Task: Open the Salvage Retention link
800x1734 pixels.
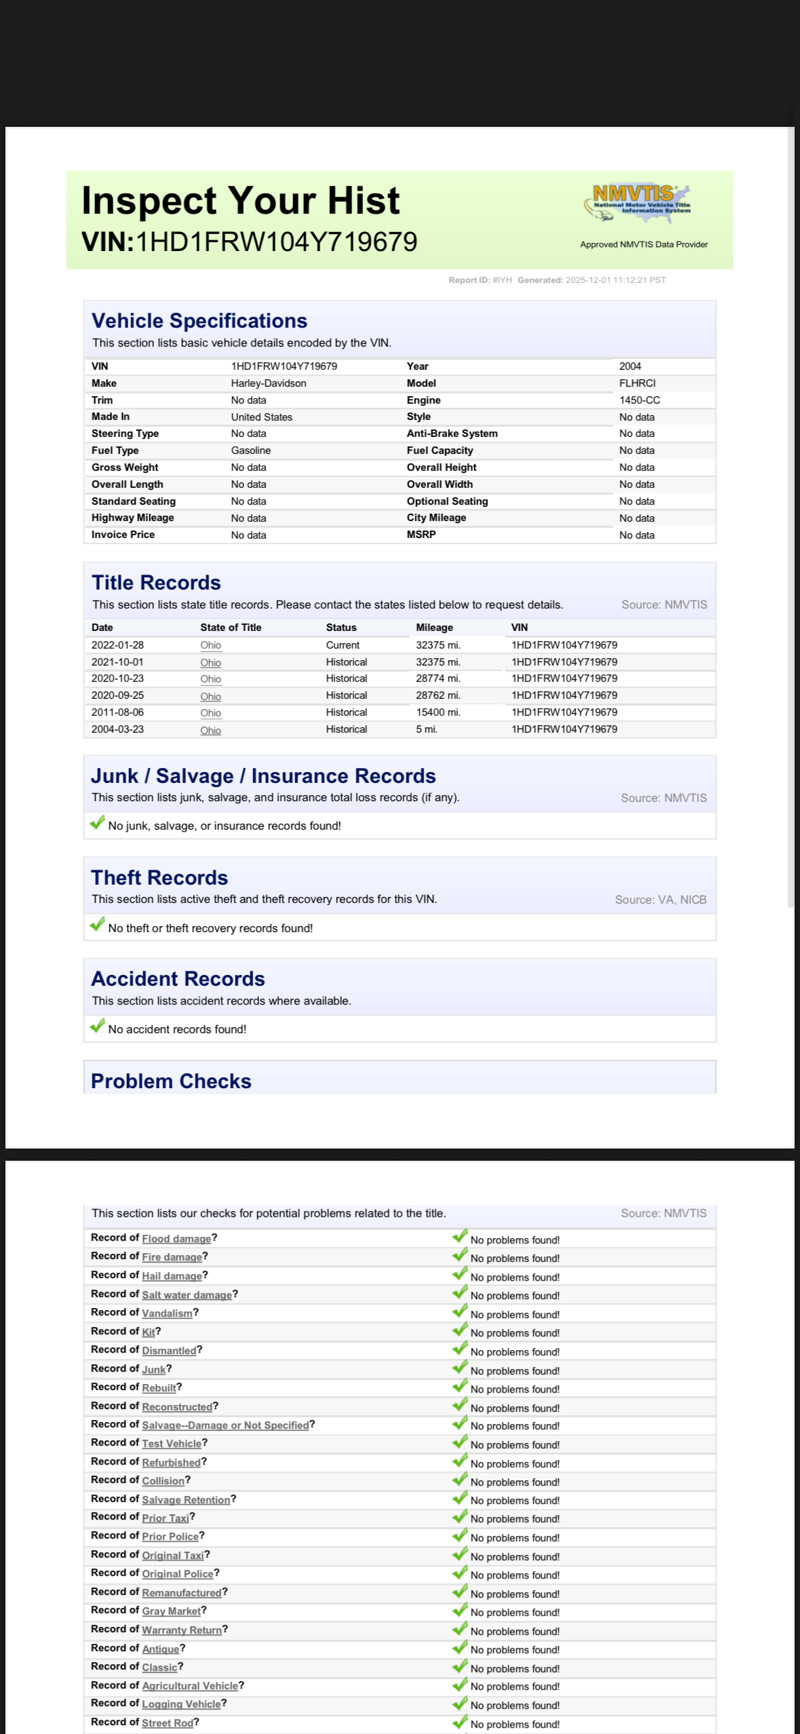Action: click(186, 1500)
